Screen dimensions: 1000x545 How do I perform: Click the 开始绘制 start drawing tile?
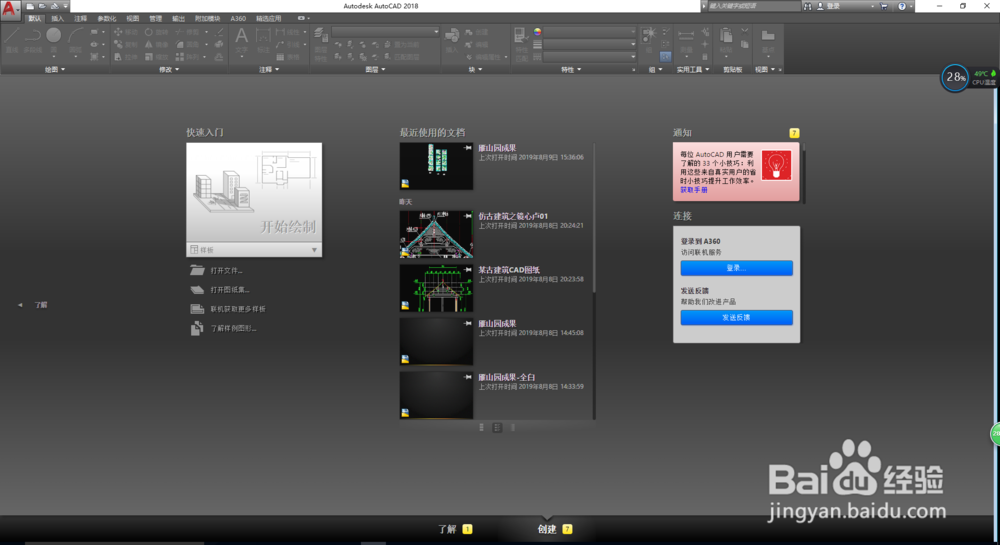[254, 193]
